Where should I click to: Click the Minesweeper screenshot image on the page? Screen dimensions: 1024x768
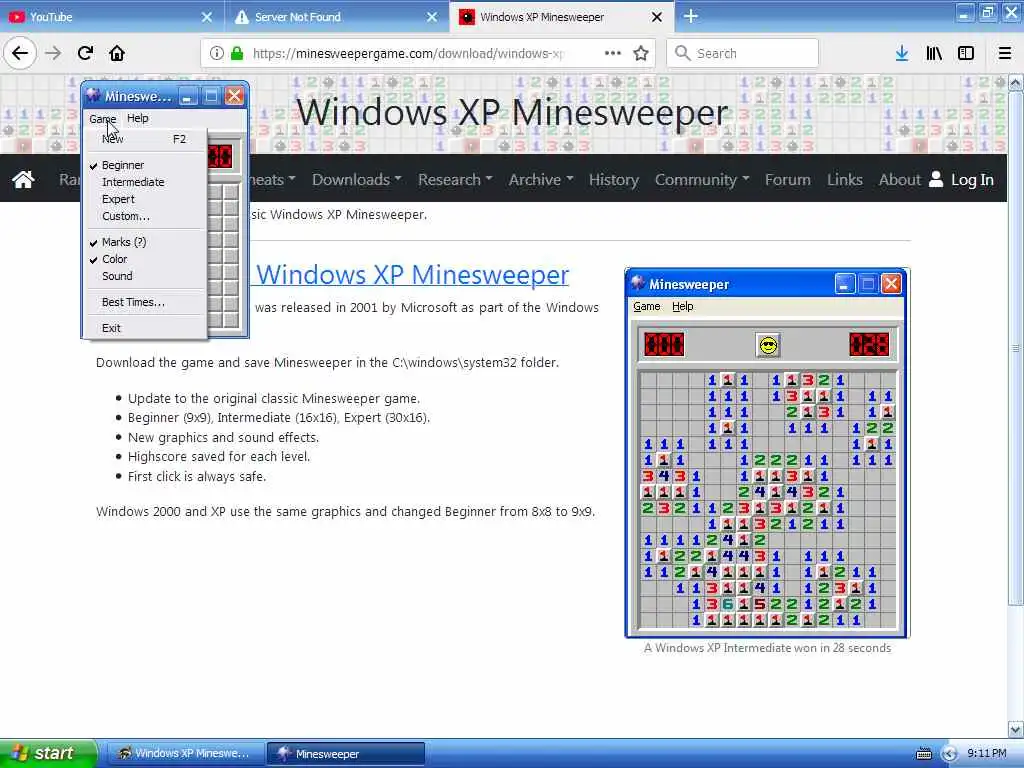[x=767, y=453]
